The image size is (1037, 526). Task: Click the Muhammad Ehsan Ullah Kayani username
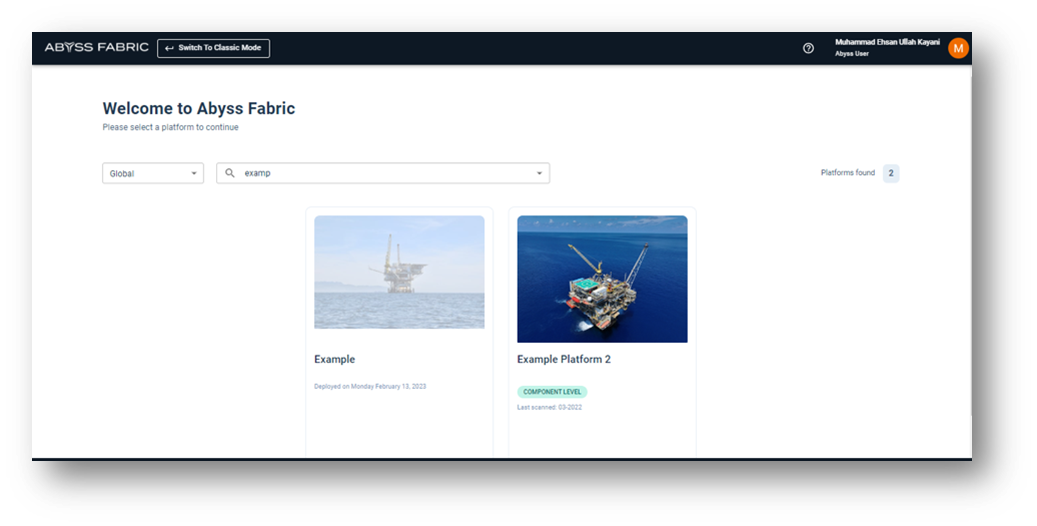pyautogui.click(x=887, y=42)
